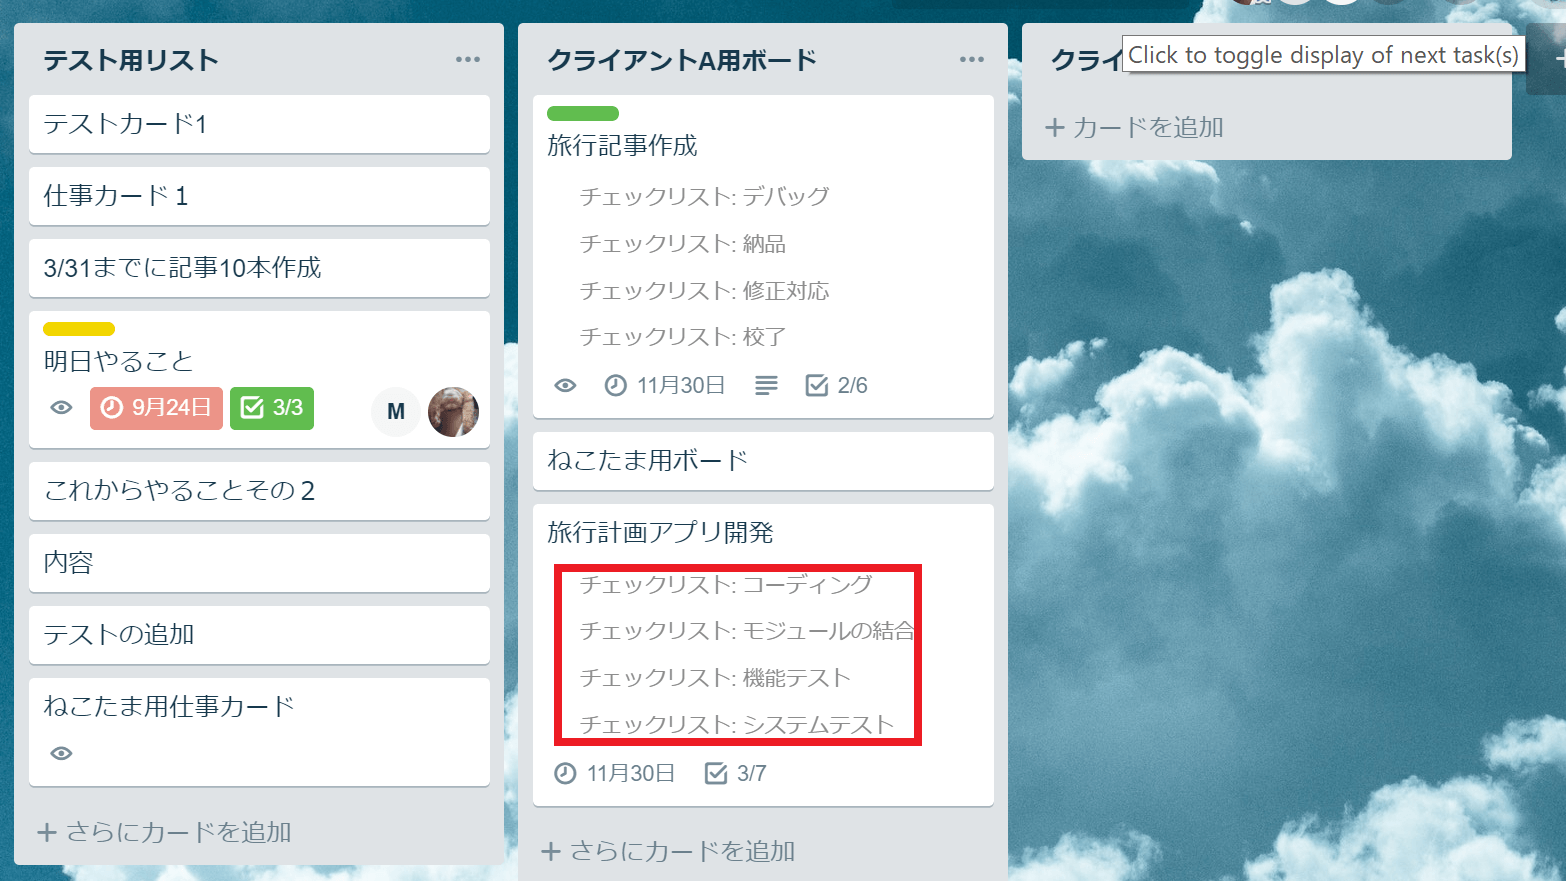Click カードを追加 in the third list
The image size is (1566, 881).
click(x=1135, y=128)
